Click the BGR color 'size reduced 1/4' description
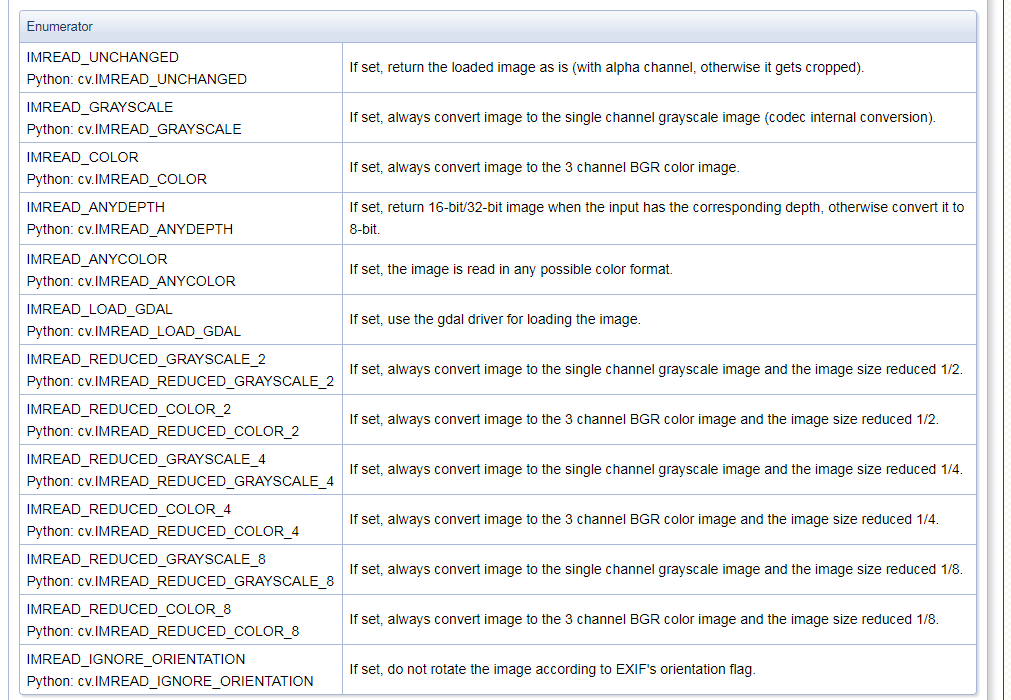The width and height of the screenshot is (1011, 700). (644, 520)
